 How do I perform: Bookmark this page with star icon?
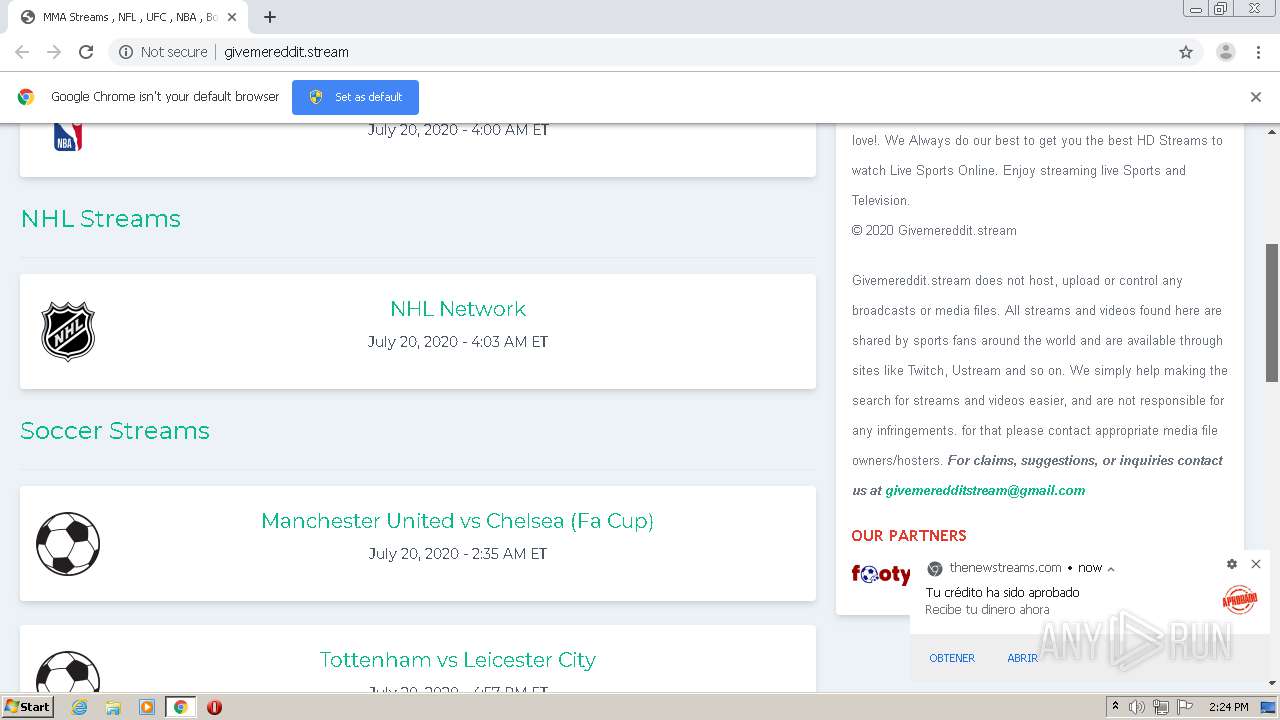click(x=1186, y=52)
